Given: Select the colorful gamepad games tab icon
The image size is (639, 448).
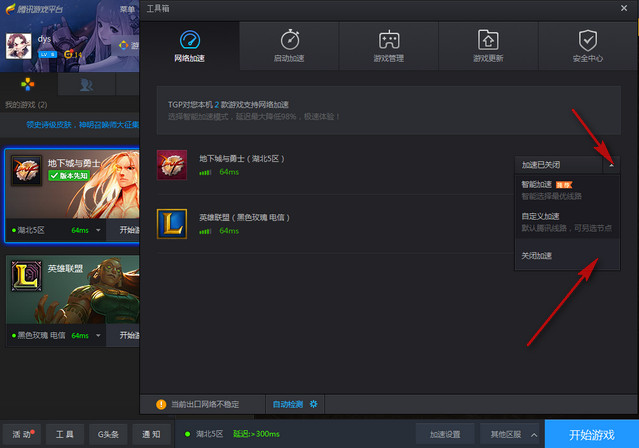Looking at the screenshot, I should (28, 85).
